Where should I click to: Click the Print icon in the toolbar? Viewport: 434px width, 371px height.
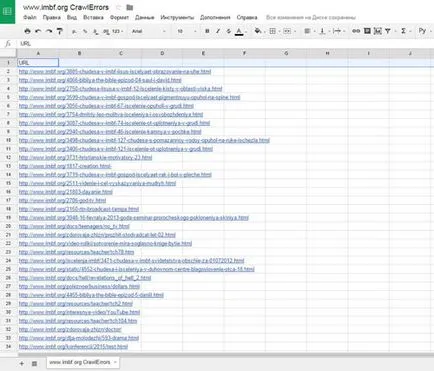click(x=27, y=31)
